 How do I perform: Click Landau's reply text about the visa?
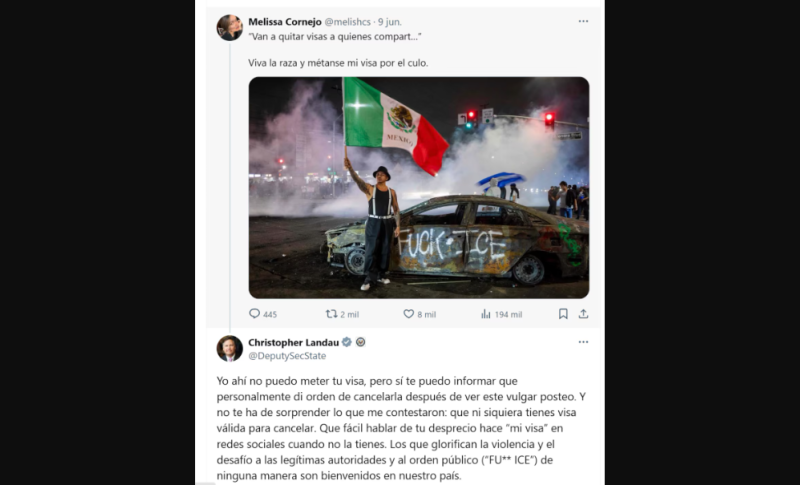(396, 428)
